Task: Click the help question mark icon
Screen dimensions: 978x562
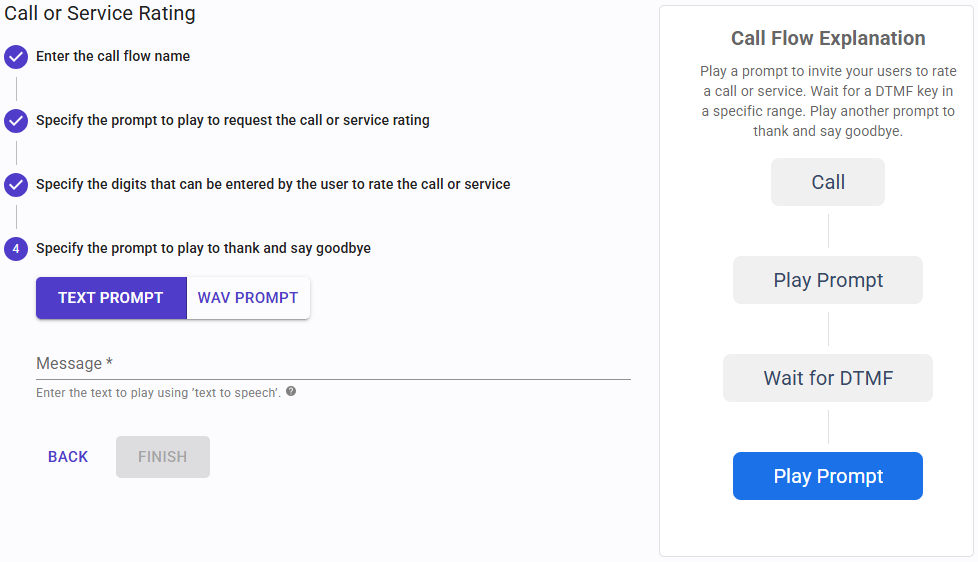Action: tap(291, 392)
